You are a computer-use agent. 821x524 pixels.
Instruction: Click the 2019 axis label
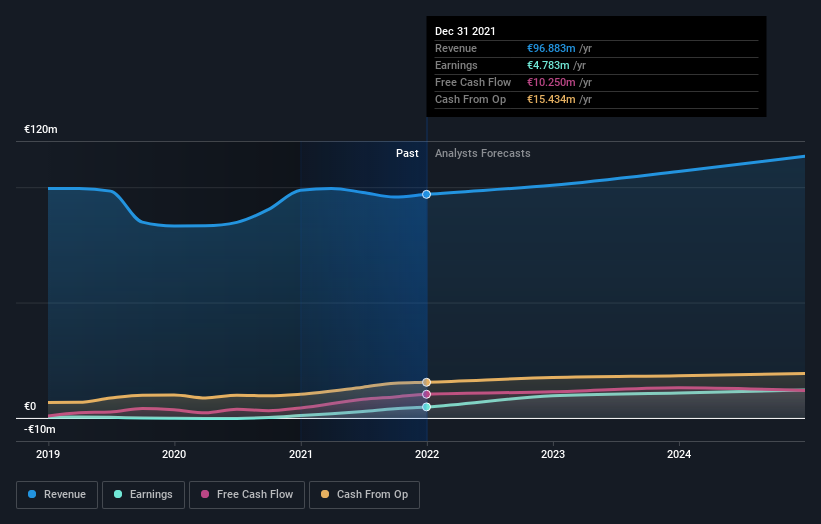pos(48,454)
